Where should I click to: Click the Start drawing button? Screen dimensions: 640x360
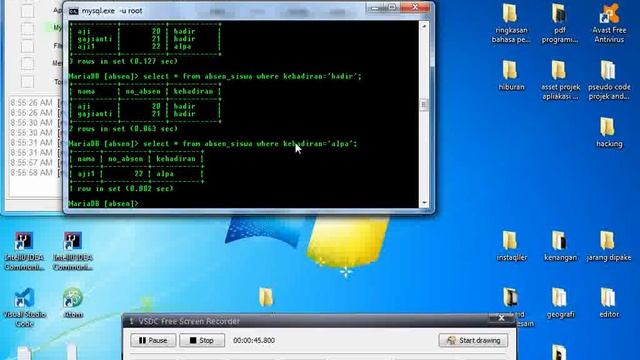tap(473, 340)
